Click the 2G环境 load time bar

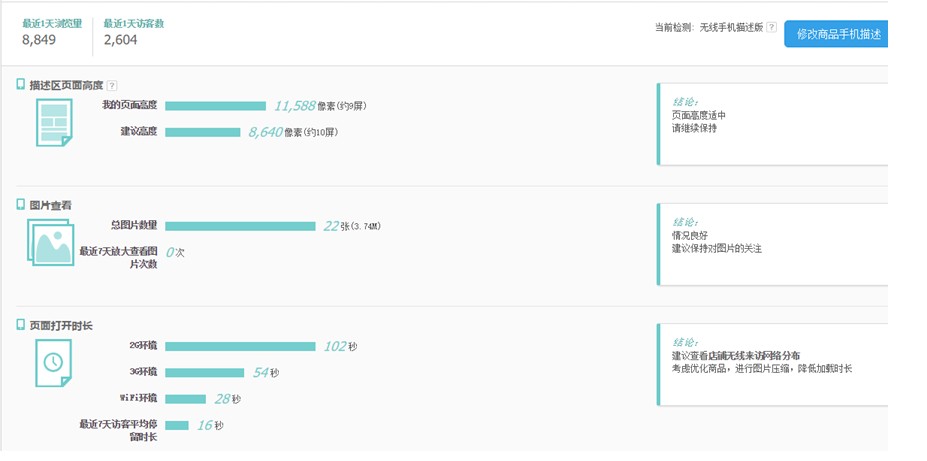tap(240, 346)
